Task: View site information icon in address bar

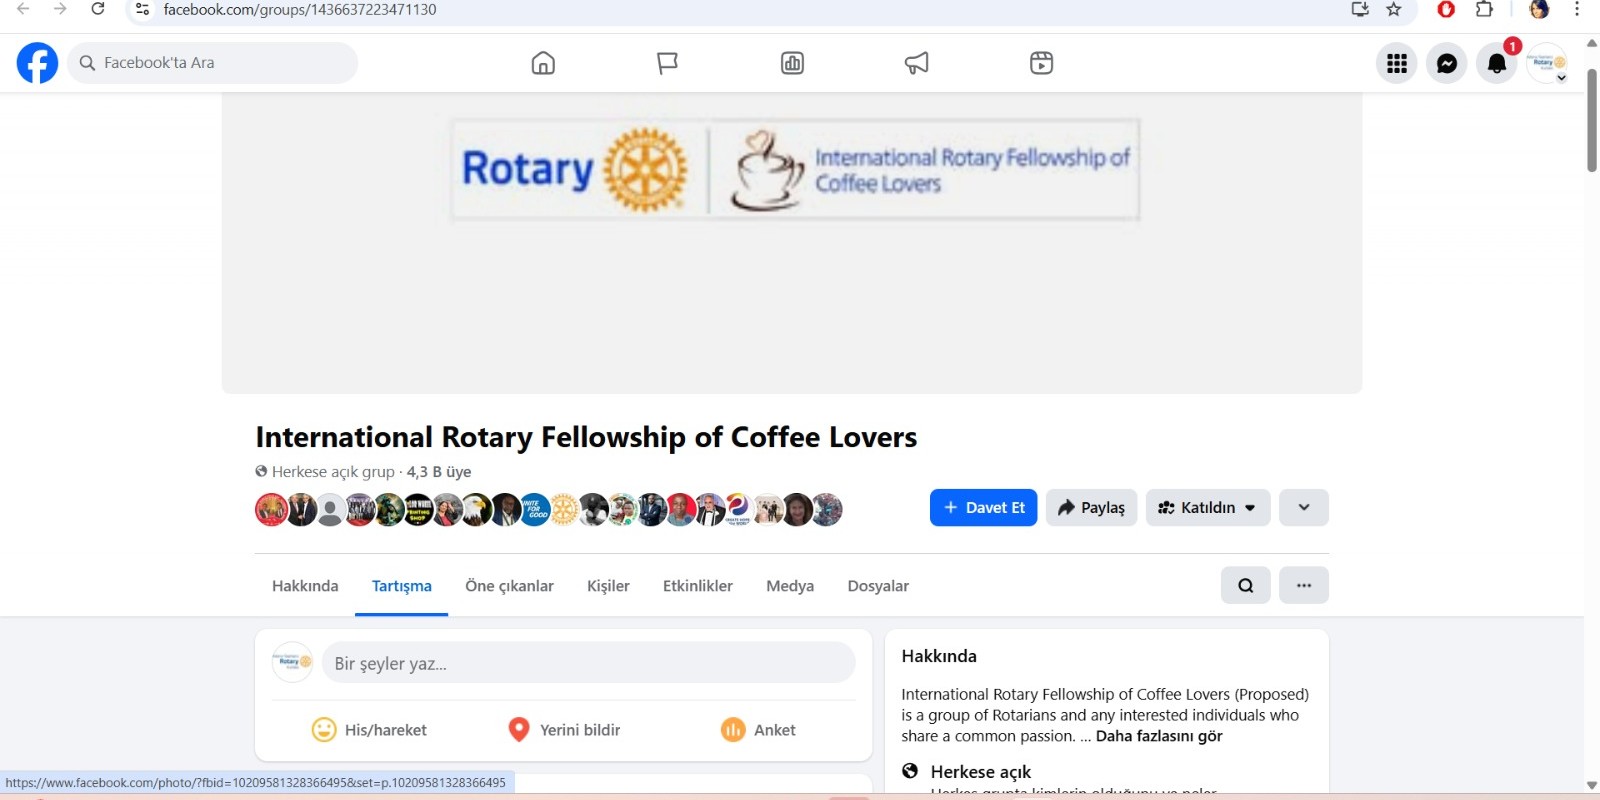Action: (x=142, y=9)
